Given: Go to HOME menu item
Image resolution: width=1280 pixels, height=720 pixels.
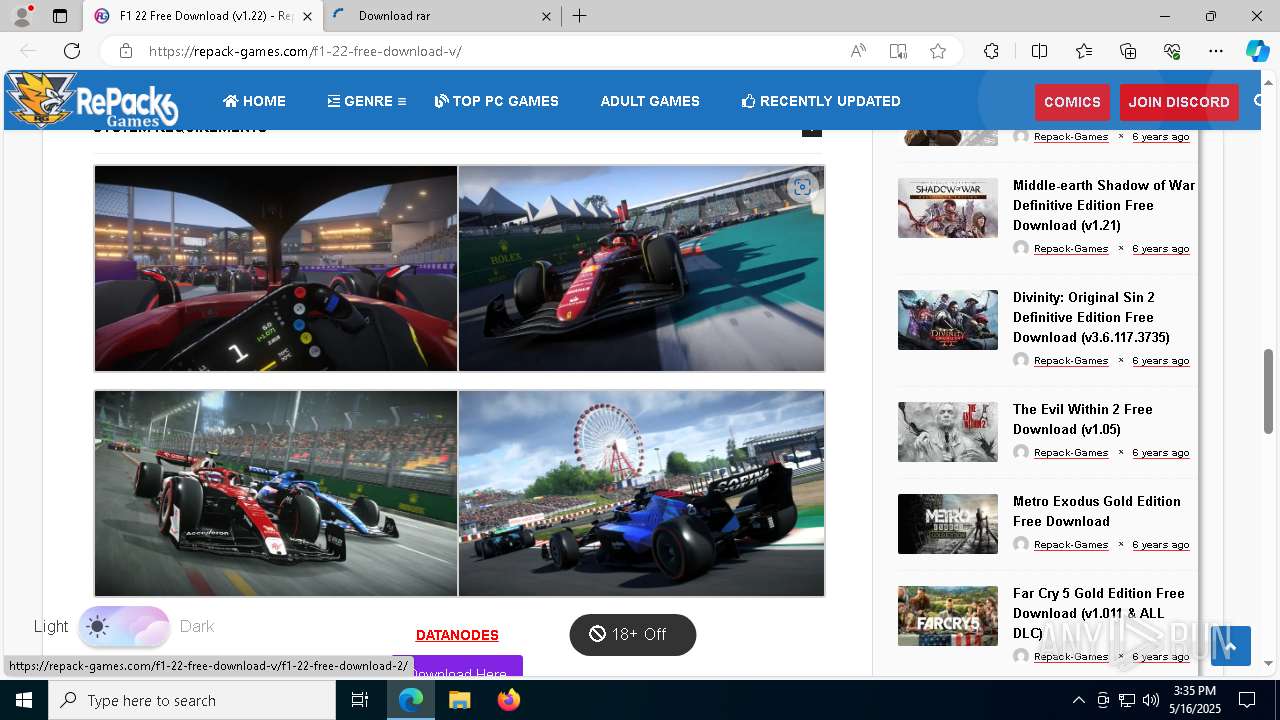Looking at the screenshot, I should click(x=254, y=101).
